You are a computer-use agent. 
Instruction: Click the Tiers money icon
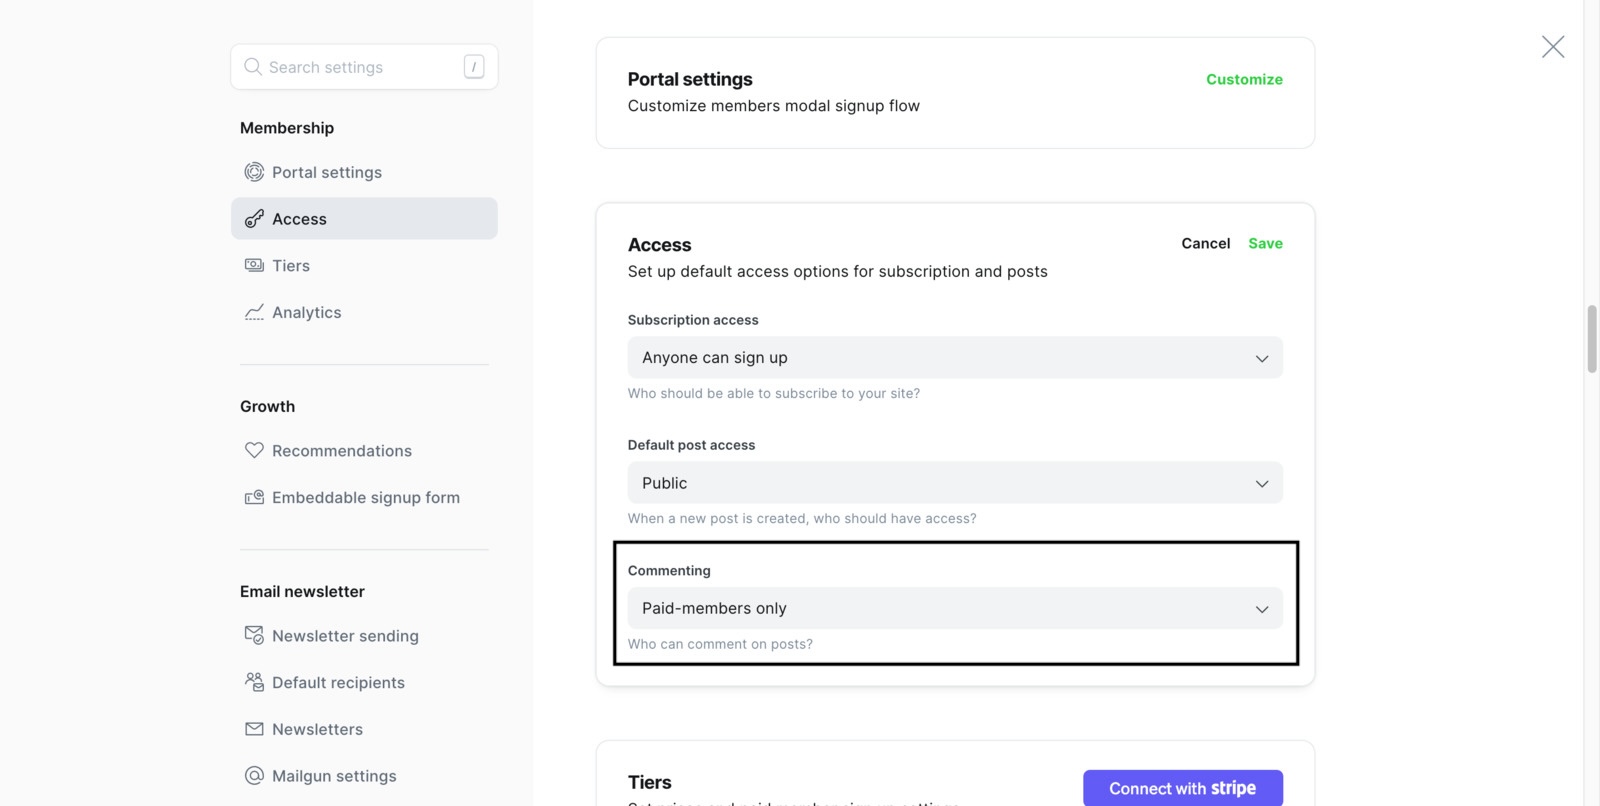[254, 265]
